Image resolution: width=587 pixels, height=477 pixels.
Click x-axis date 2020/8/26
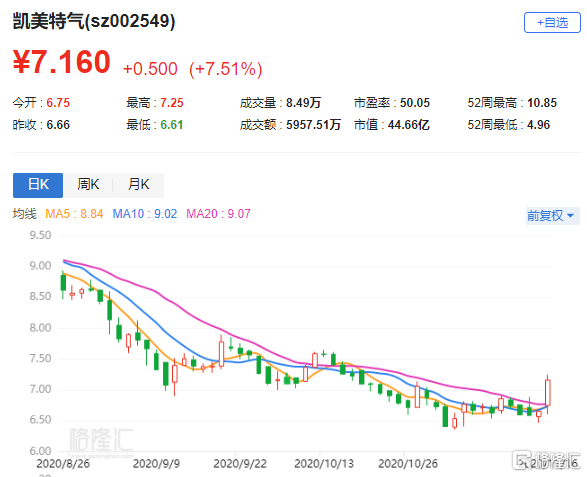point(63,464)
